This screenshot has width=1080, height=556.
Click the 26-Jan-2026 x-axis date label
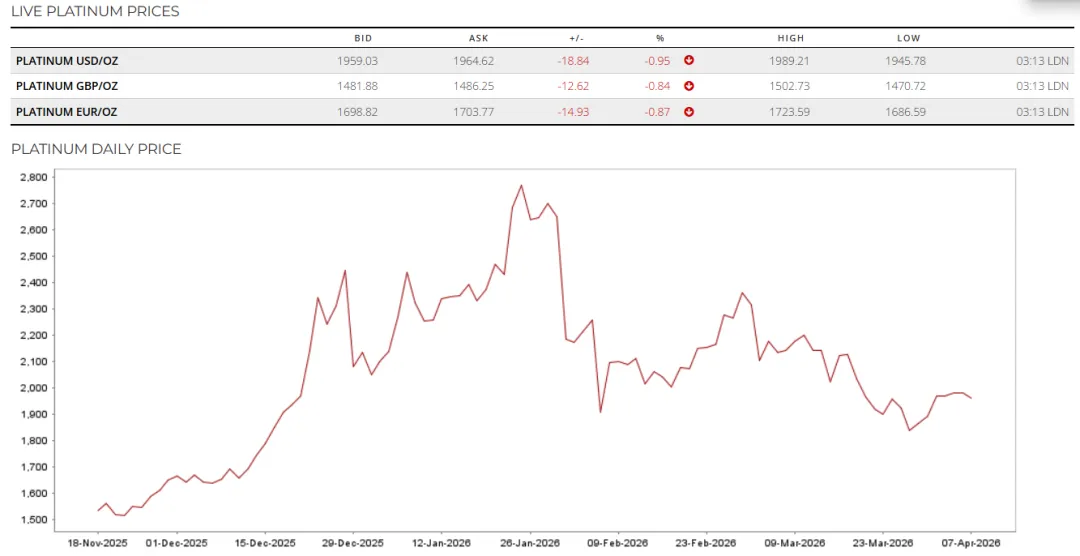coord(530,543)
